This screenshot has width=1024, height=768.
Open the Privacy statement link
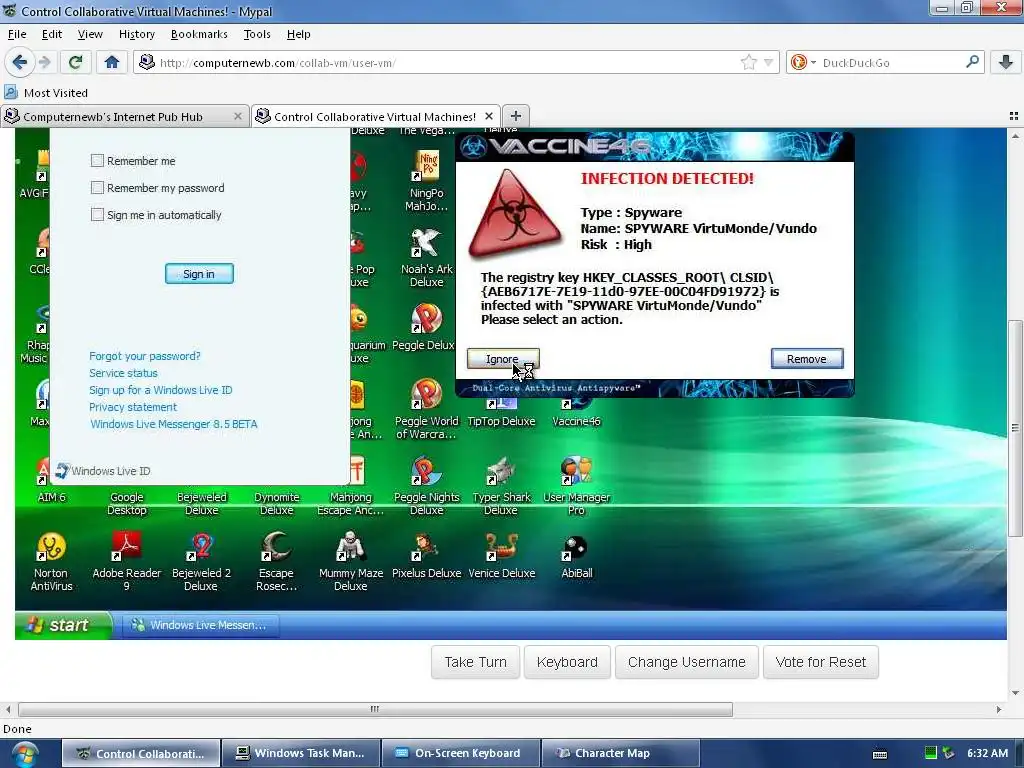pyautogui.click(x=133, y=407)
